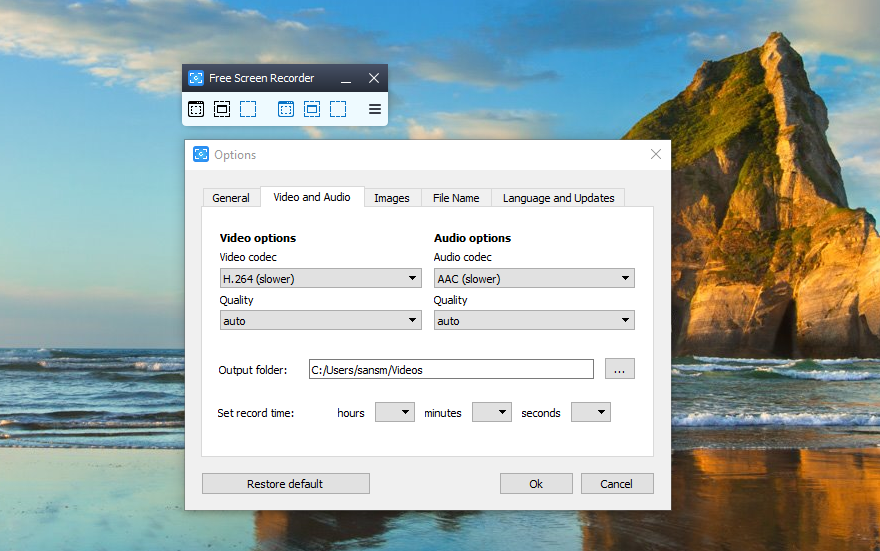Close the Options dialog
Viewport: 880px width, 551px height.
point(656,154)
